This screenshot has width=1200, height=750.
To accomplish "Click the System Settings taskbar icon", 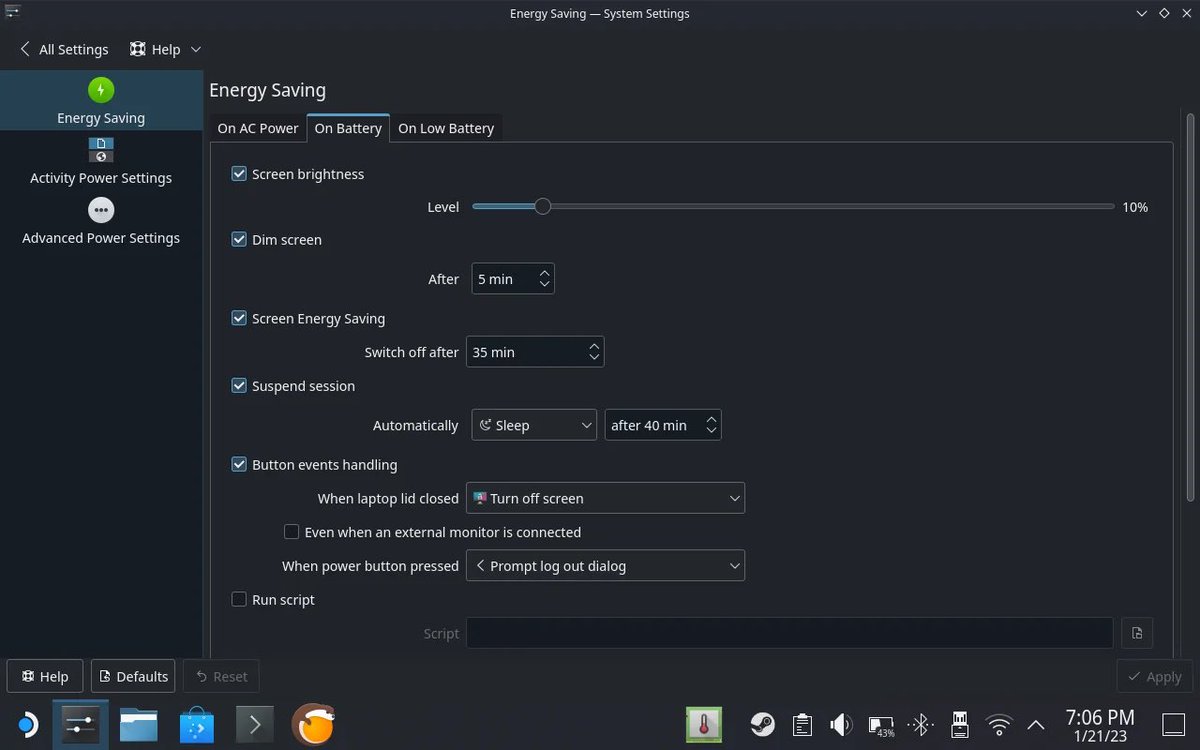I will coord(79,724).
